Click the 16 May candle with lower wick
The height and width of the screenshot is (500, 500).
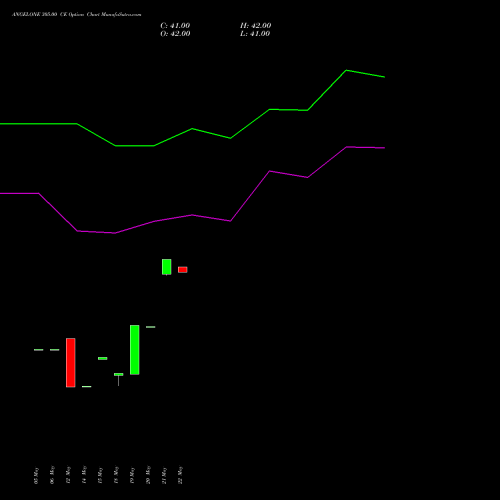point(119,375)
